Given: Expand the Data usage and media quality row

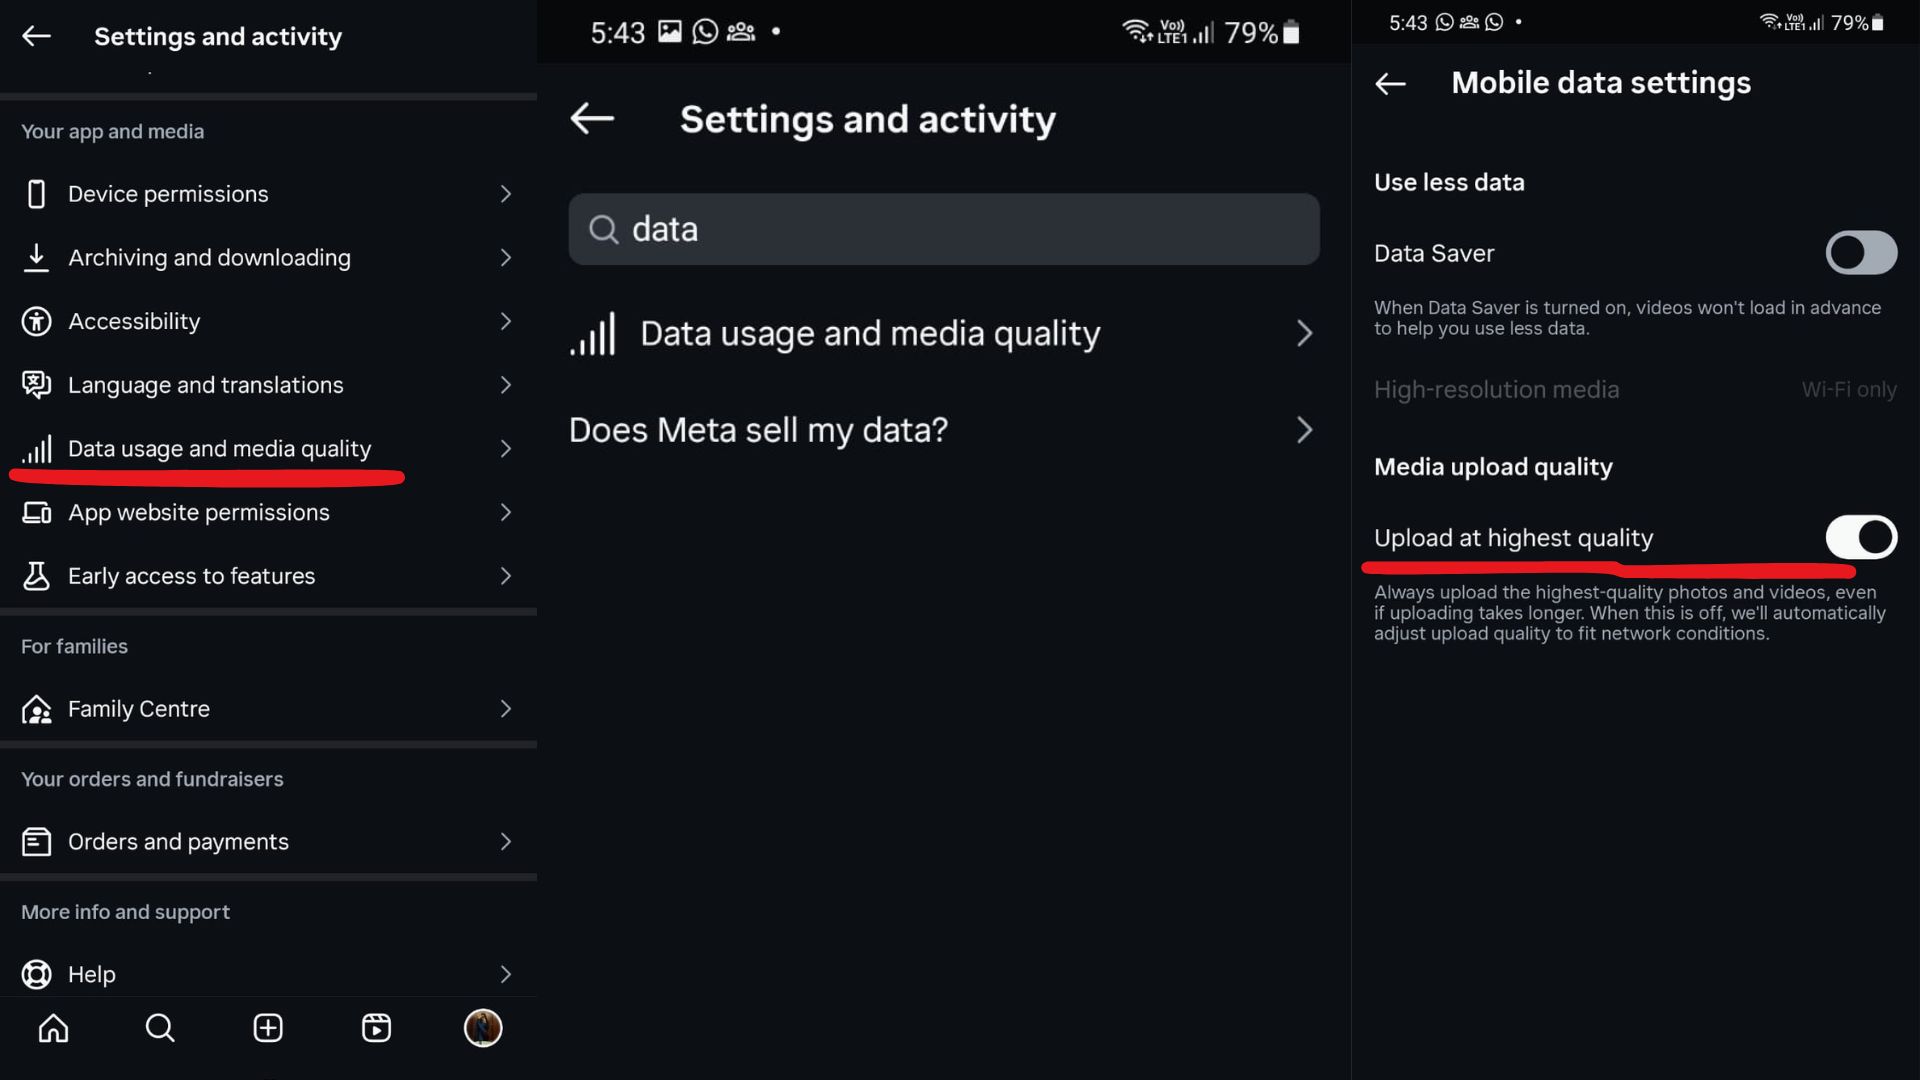Looking at the screenshot, I should [x=506, y=449].
